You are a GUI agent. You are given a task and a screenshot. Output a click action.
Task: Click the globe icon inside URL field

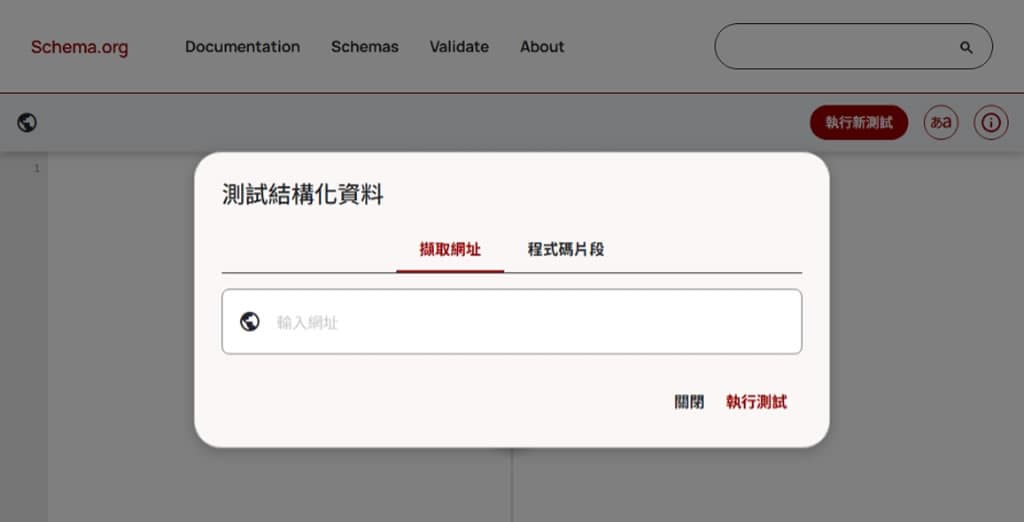pos(250,322)
